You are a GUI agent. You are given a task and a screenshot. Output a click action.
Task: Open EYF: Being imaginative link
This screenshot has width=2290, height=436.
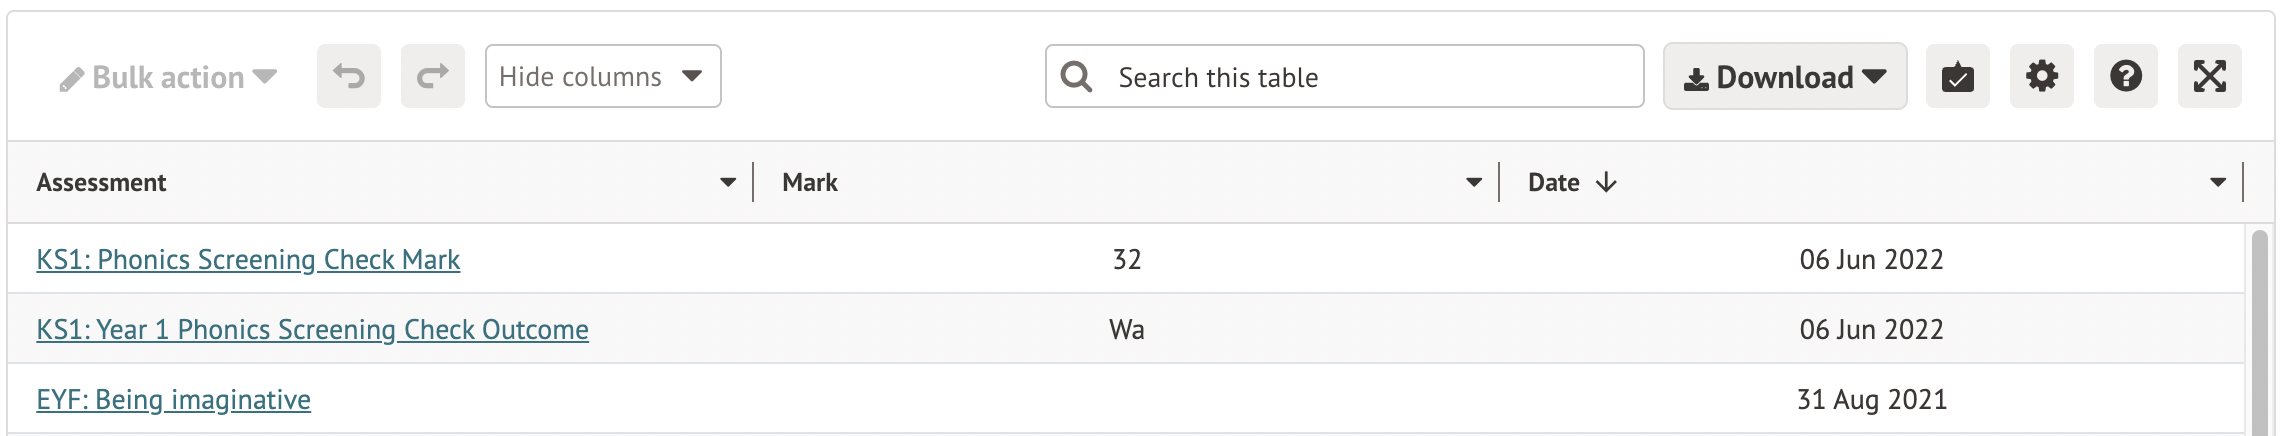pos(173,400)
